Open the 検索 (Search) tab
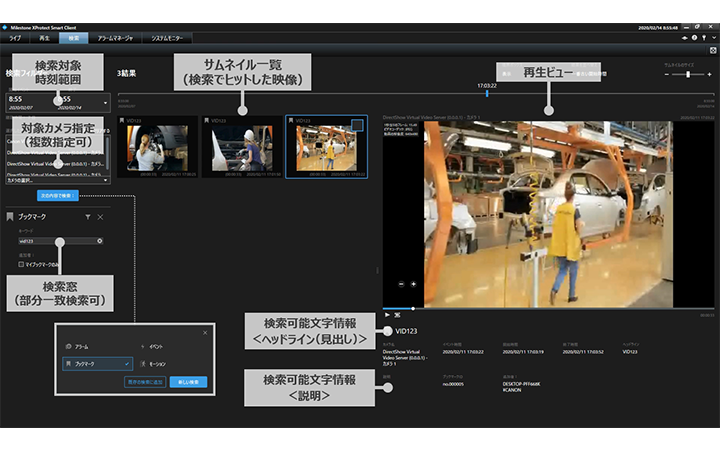This screenshot has width=720, height=450. [x=73, y=37]
